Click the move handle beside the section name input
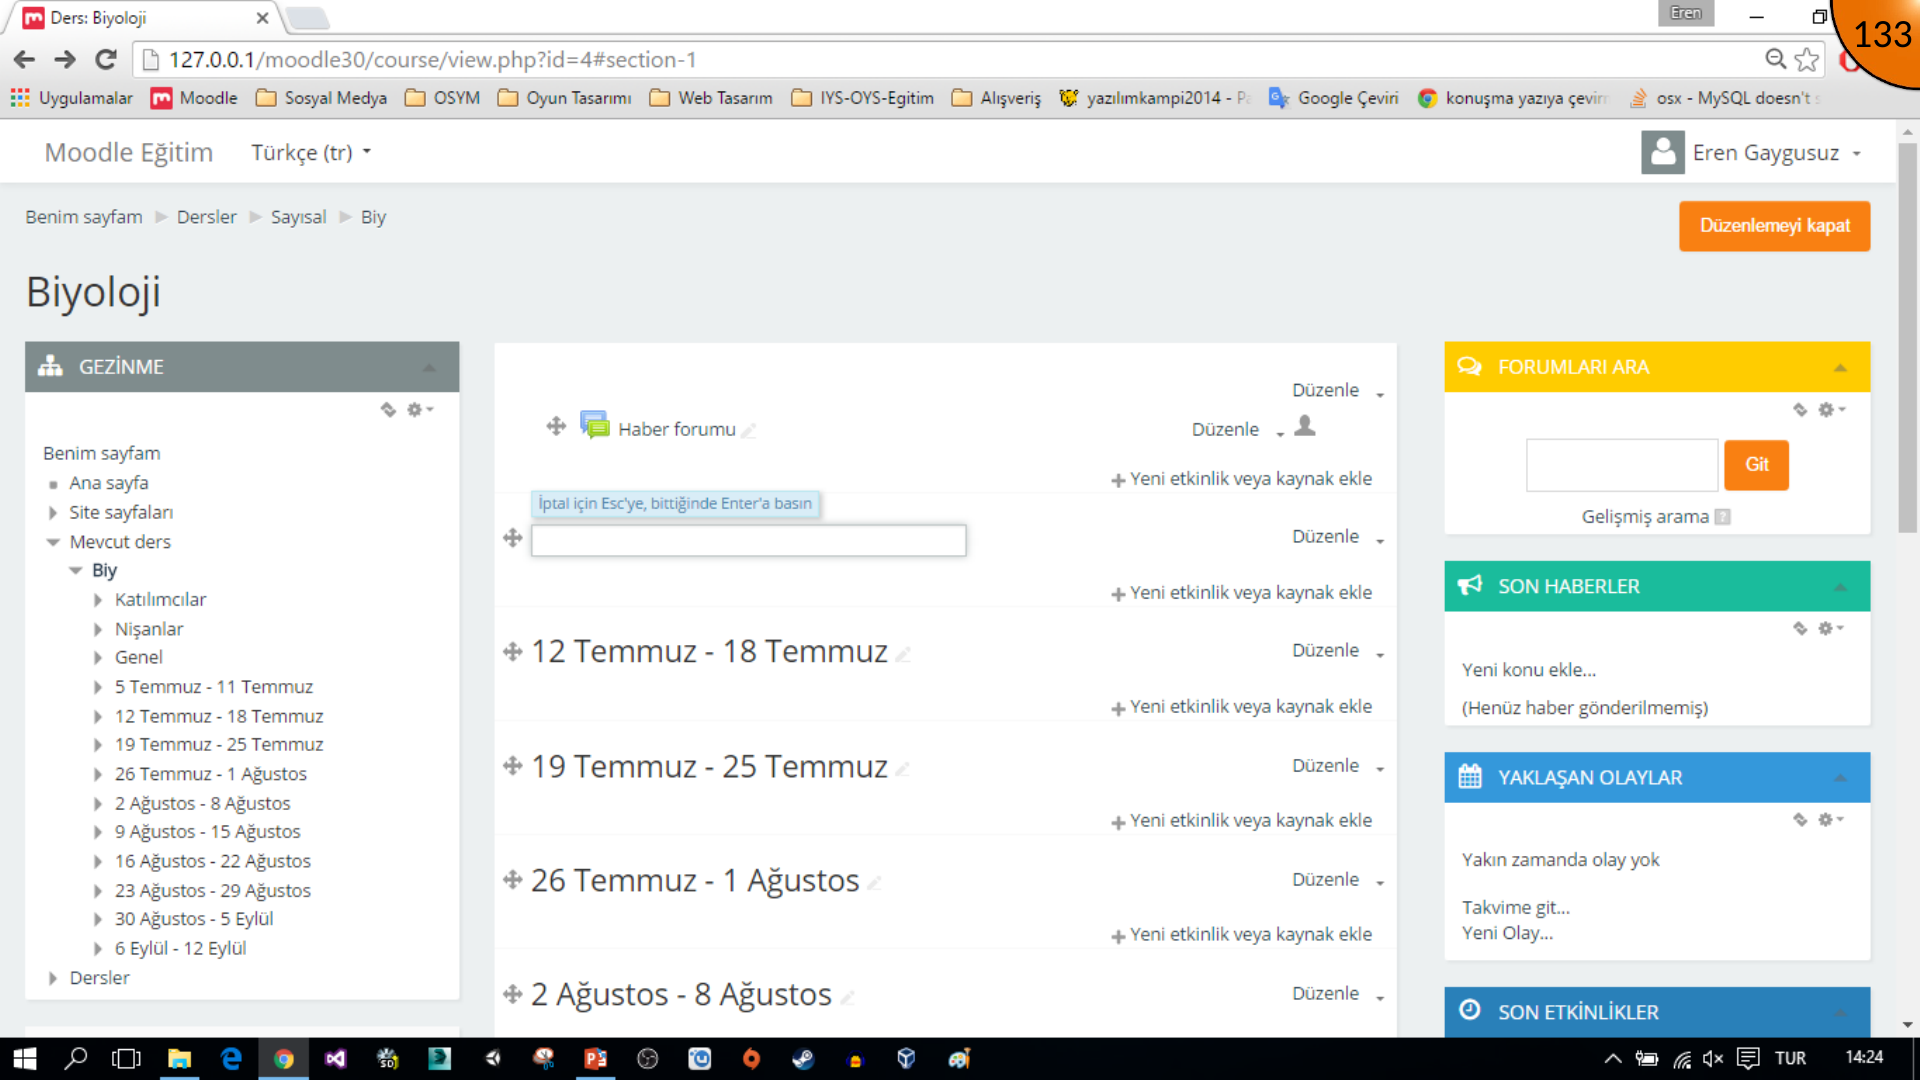 pos(513,538)
